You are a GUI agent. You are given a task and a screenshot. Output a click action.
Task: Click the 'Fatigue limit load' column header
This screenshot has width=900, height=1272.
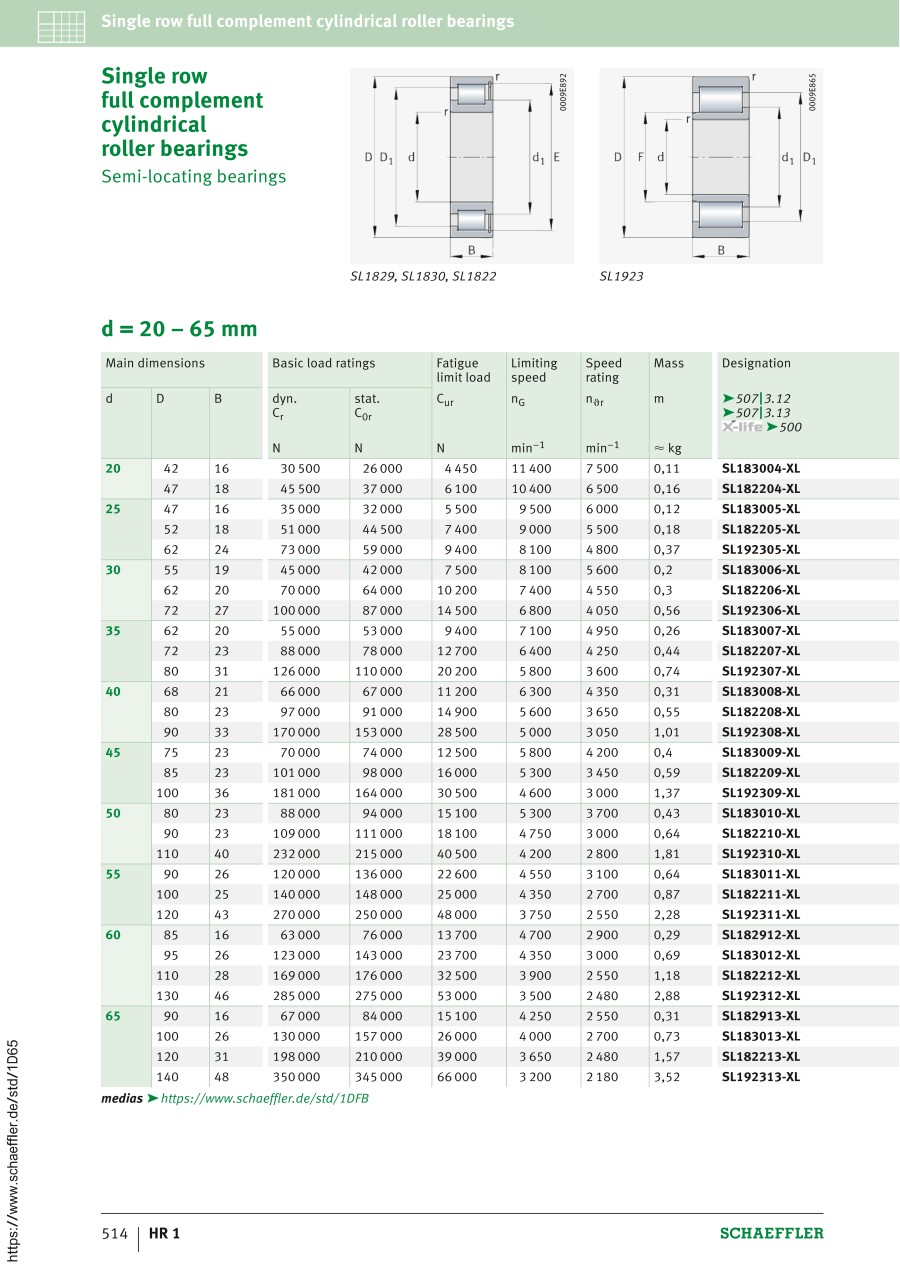pyautogui.click(x=463, y=370)
